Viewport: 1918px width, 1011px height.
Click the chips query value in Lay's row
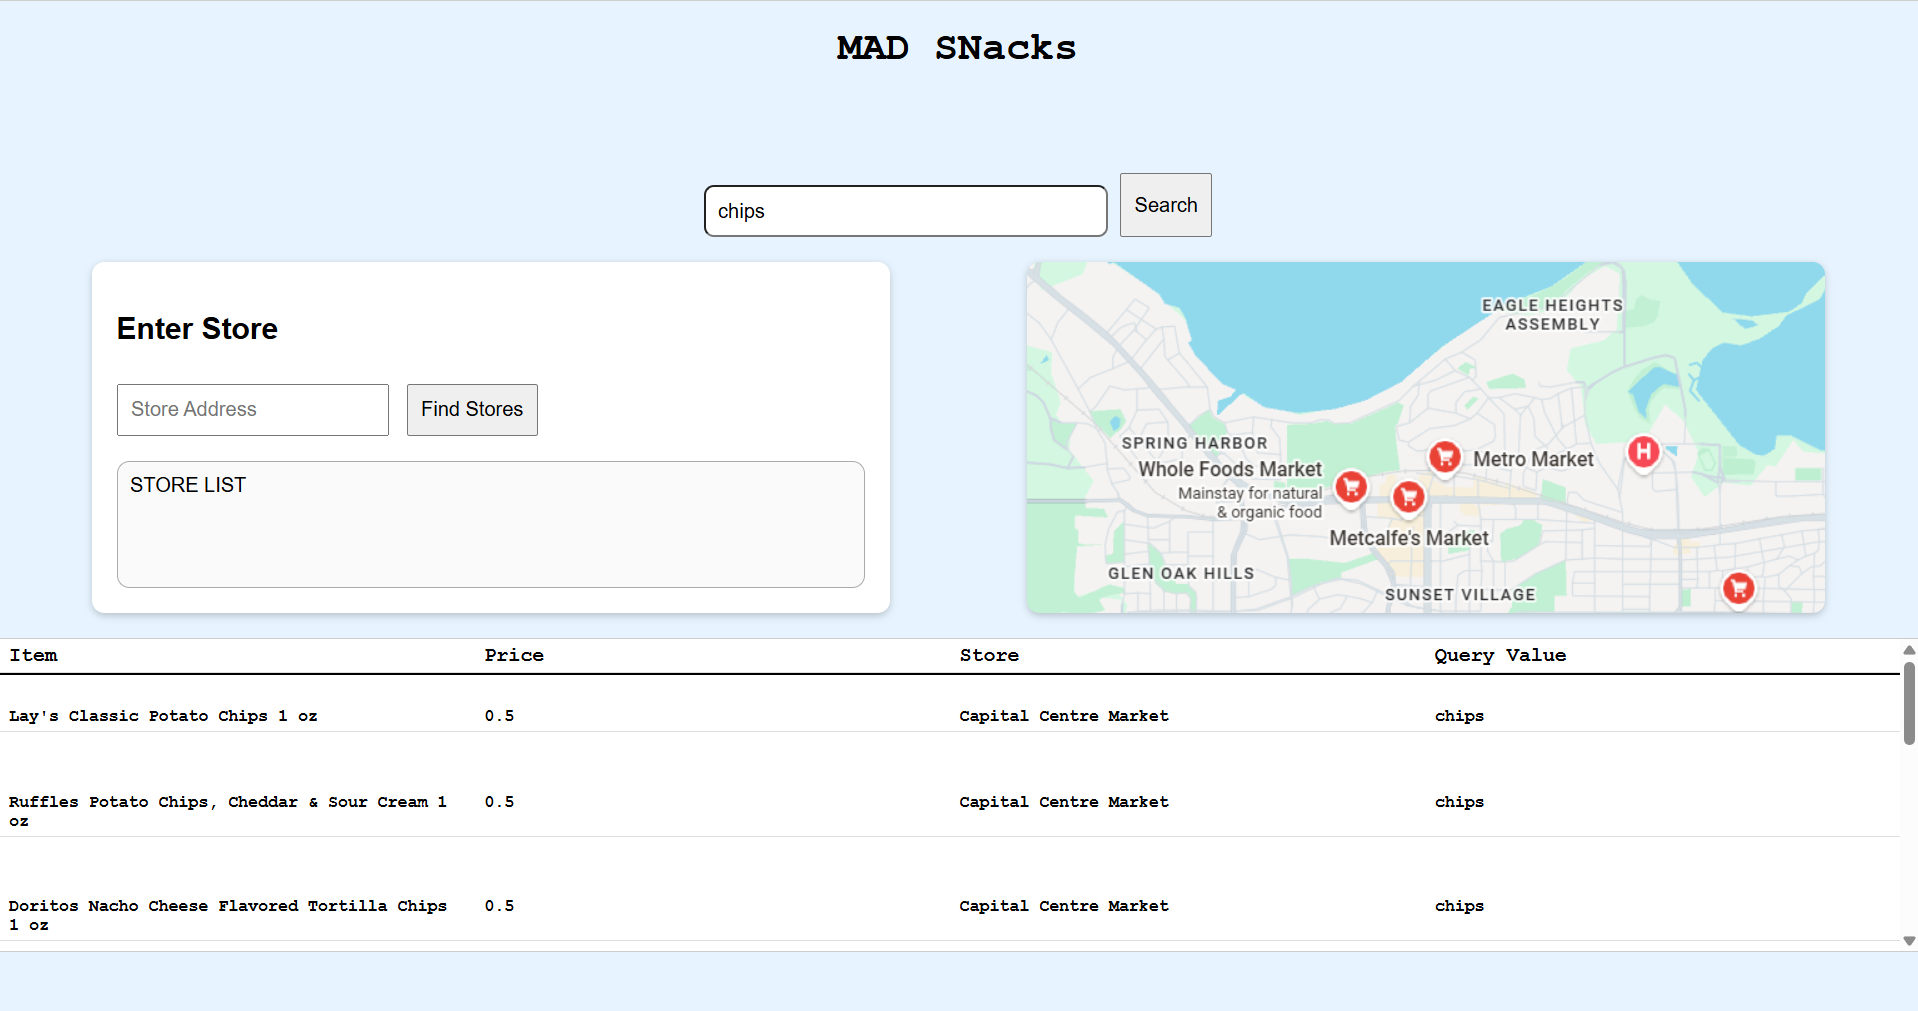pos(1459,716)
